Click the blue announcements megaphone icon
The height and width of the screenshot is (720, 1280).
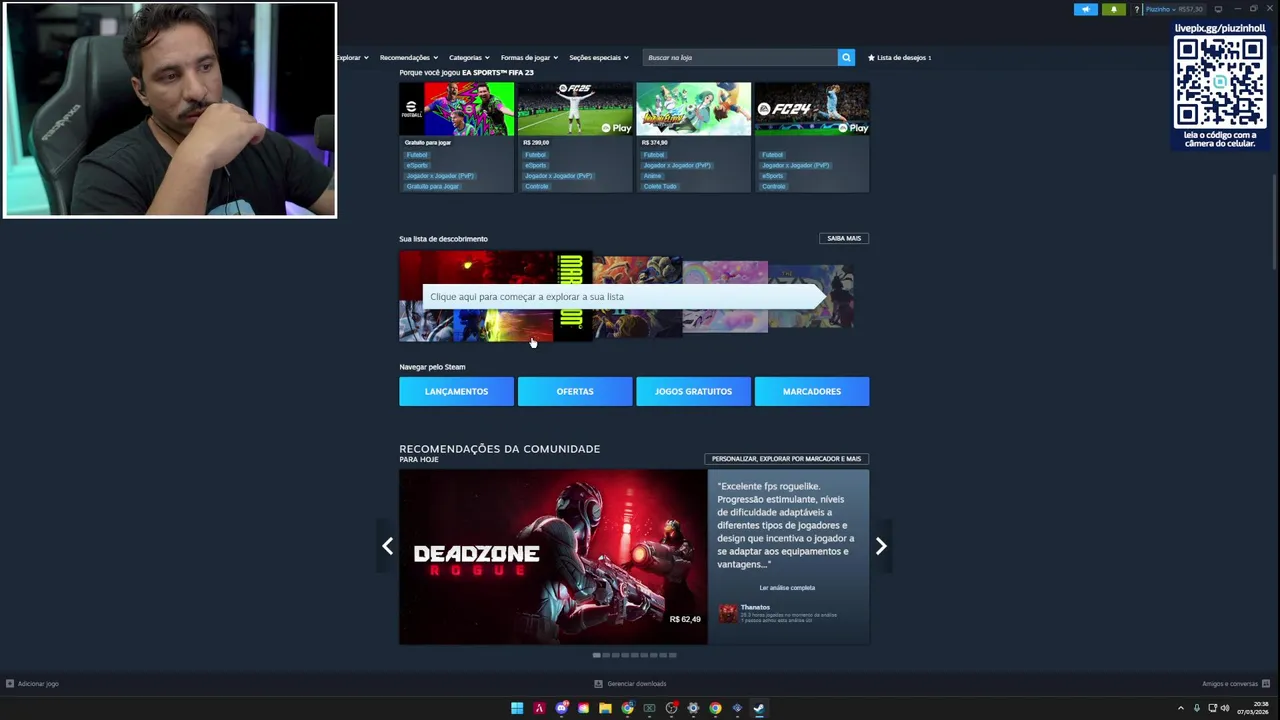point(1086,9)
